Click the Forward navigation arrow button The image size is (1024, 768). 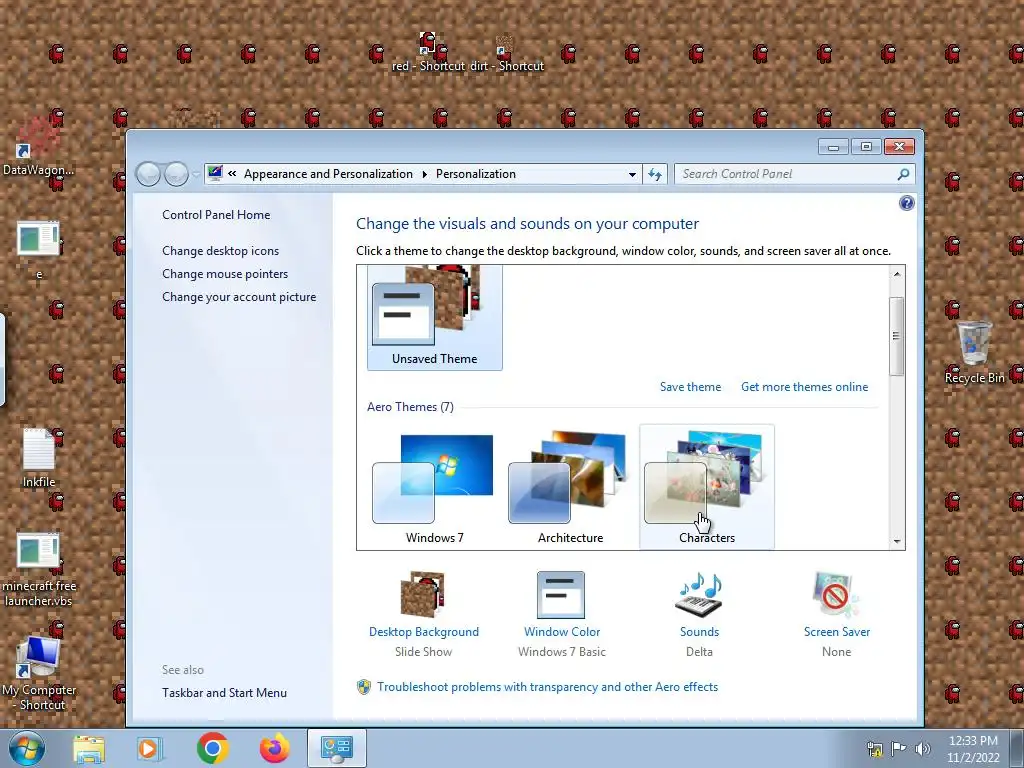pyautogui.click(x=176, y=174)
